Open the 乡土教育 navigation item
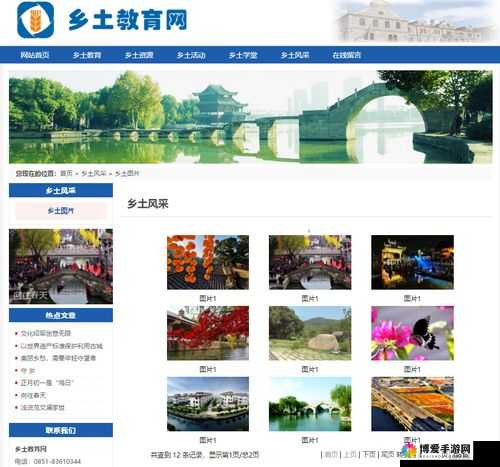Image resolution: width=500 pixels, height=467 pixels. (x=87, y=55)
